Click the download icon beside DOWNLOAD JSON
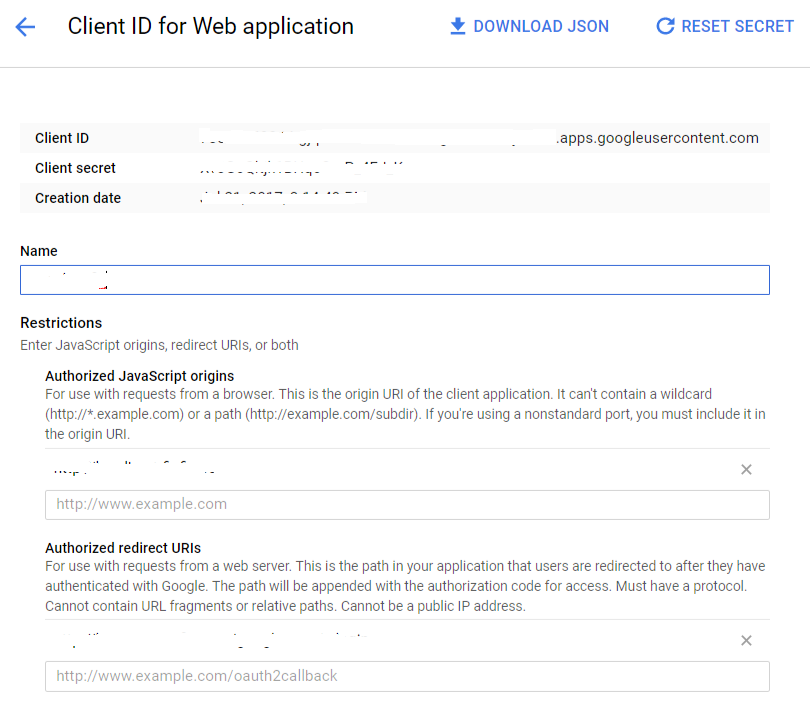 pyautogui.click(x=458, y=26)
